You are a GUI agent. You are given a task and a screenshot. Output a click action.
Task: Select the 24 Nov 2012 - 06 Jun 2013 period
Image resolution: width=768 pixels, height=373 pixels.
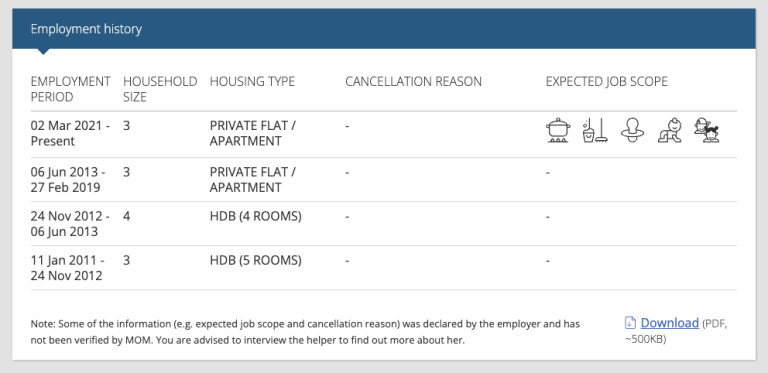(70, 224)
